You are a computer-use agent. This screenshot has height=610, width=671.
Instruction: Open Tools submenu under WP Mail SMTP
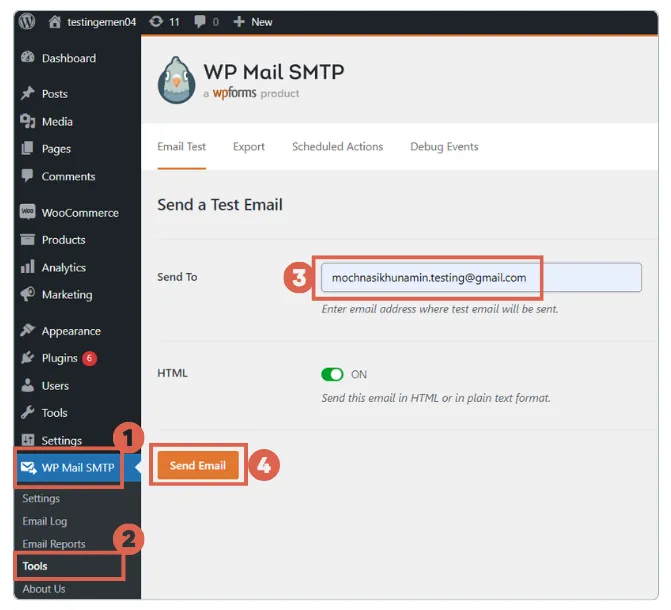tap(35, 566)
